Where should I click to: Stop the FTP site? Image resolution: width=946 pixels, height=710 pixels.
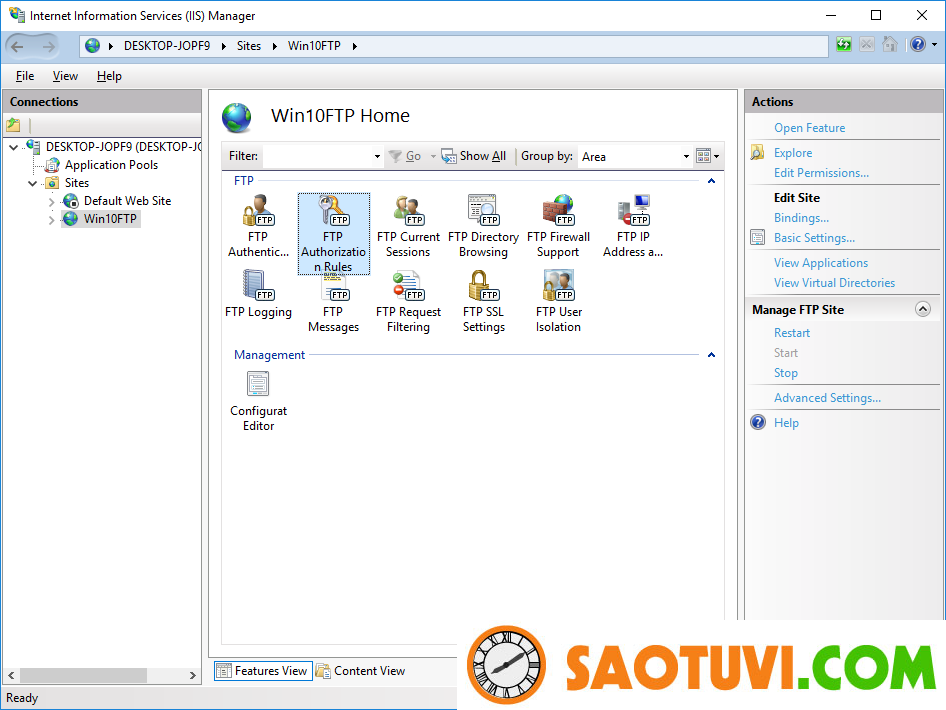pyautogui.click(x=786, y=373)
